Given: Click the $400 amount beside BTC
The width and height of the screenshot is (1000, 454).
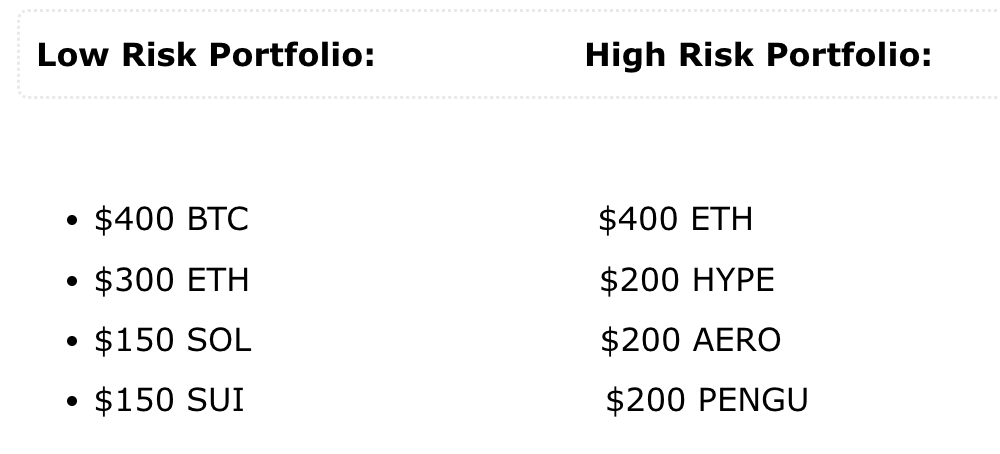Looking at the screenshot, I should [x=134, y=219].
